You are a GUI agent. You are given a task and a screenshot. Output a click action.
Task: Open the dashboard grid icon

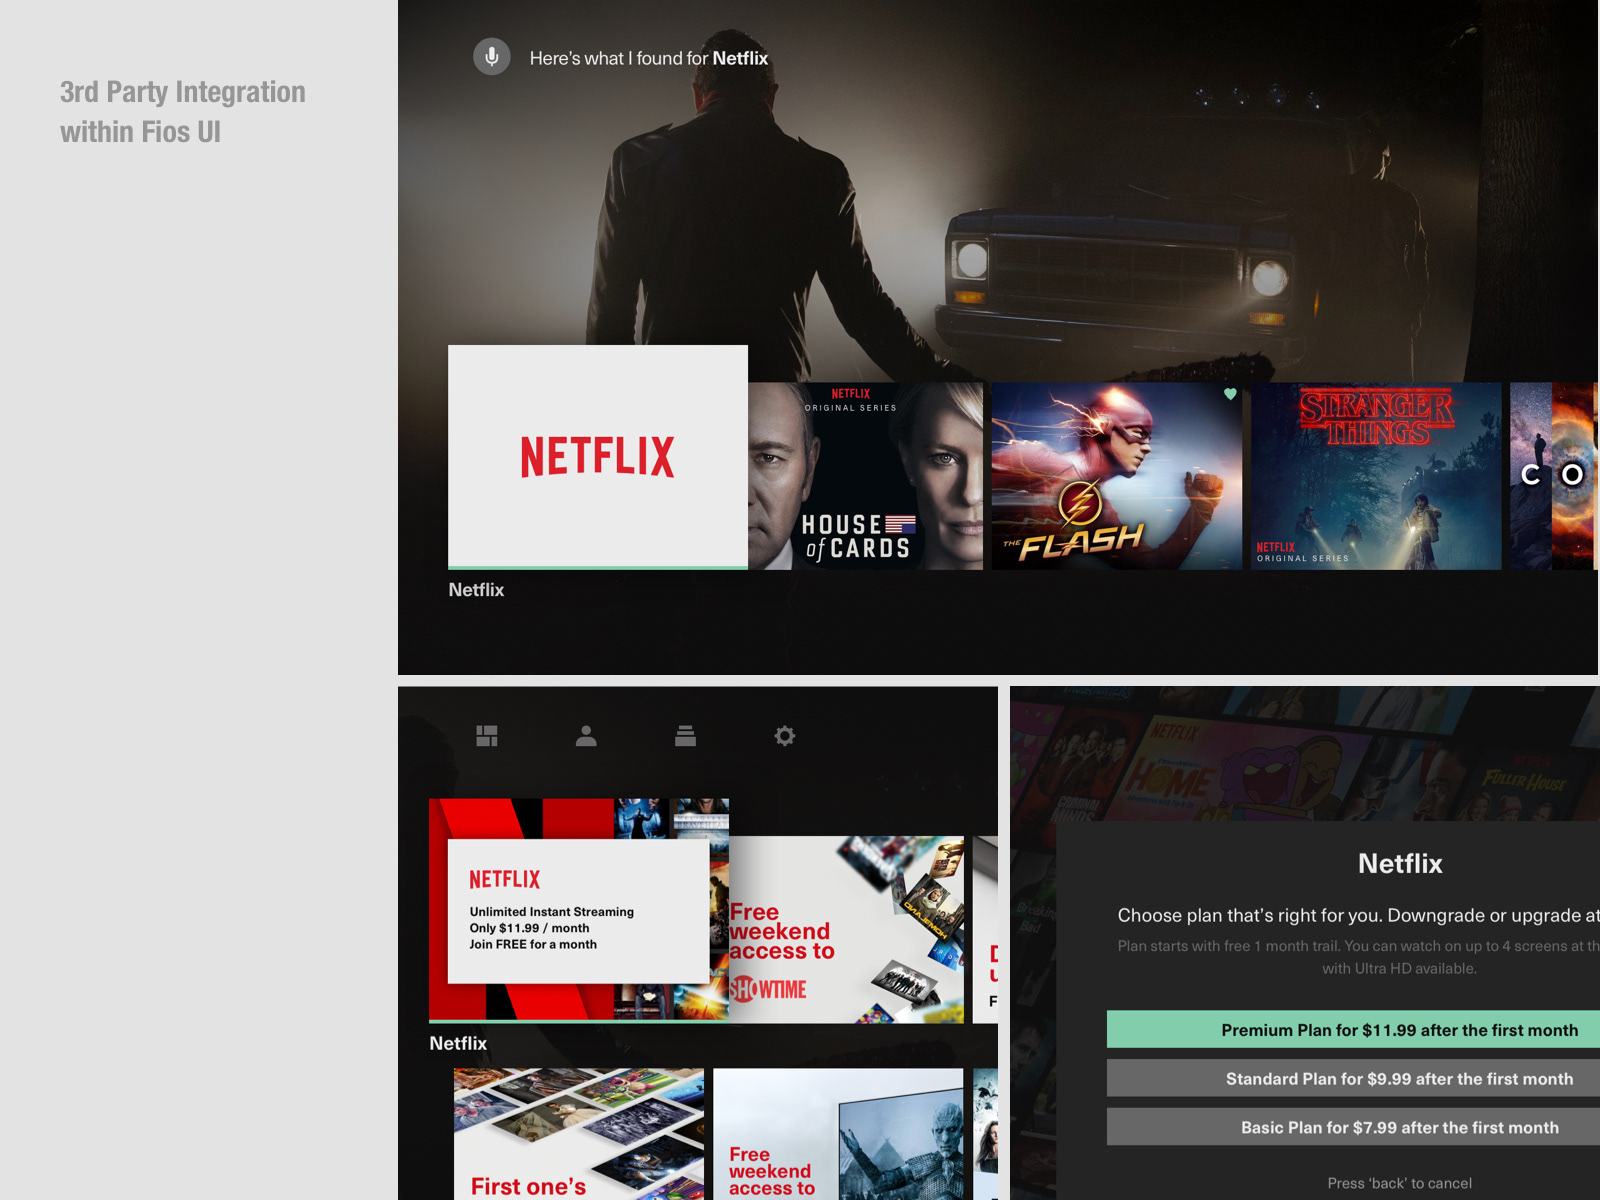[487, 736]
